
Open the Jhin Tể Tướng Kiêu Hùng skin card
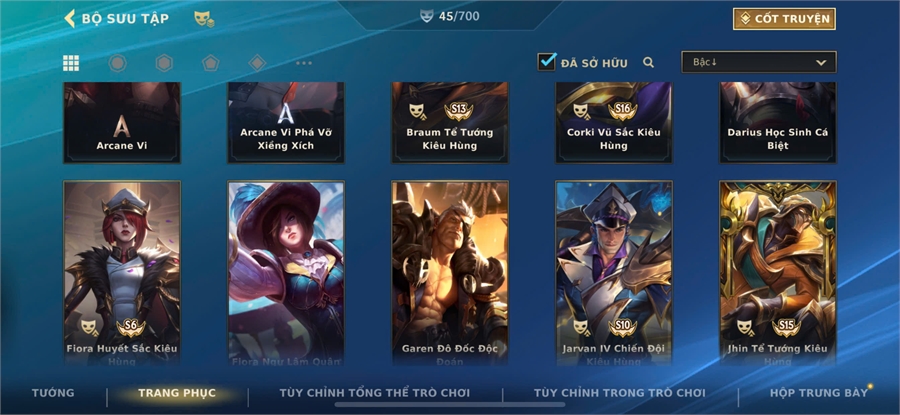click(778, 273)
